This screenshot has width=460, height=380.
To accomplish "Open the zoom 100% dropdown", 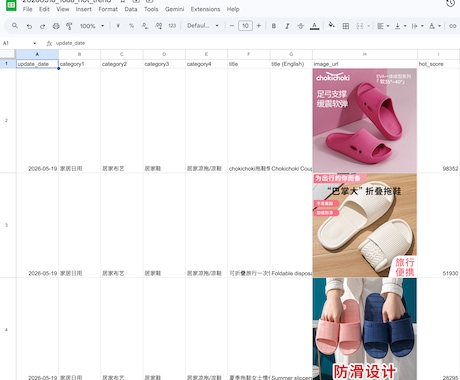I will pos(92,26).
